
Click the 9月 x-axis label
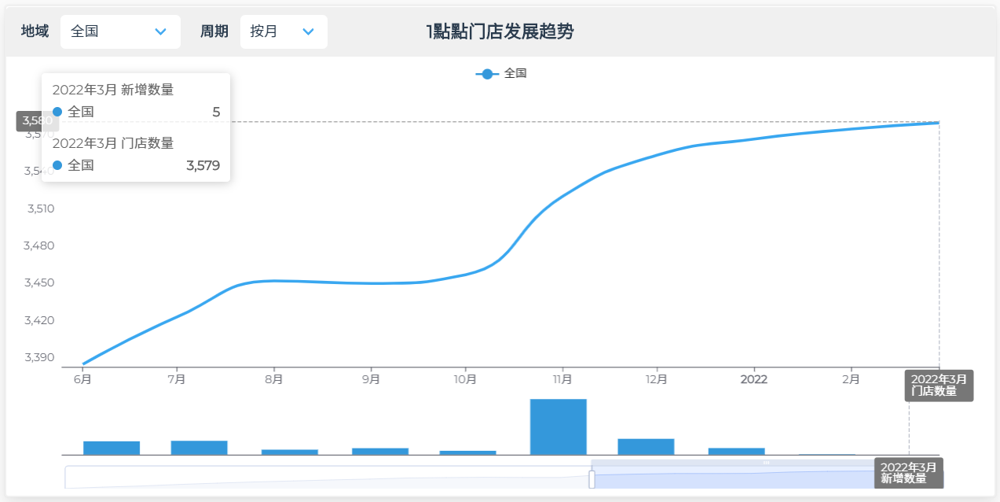click(371, 380)
